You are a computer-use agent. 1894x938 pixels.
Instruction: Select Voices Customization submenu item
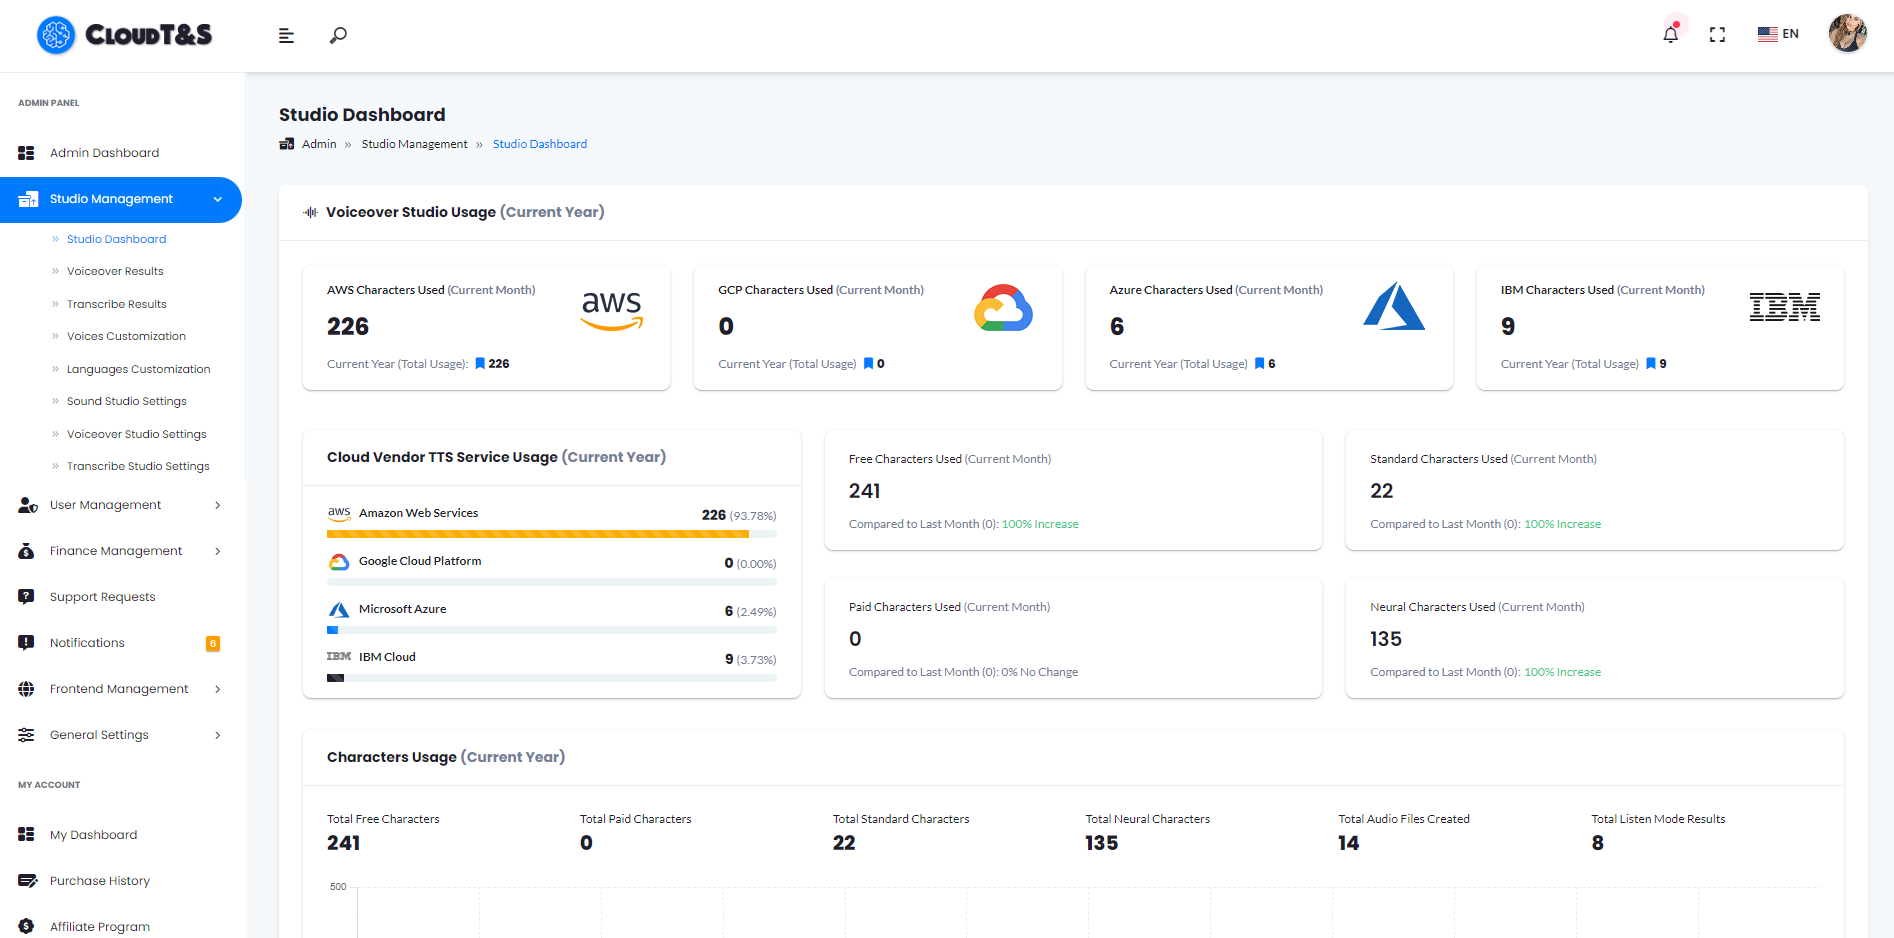point(126,336)
